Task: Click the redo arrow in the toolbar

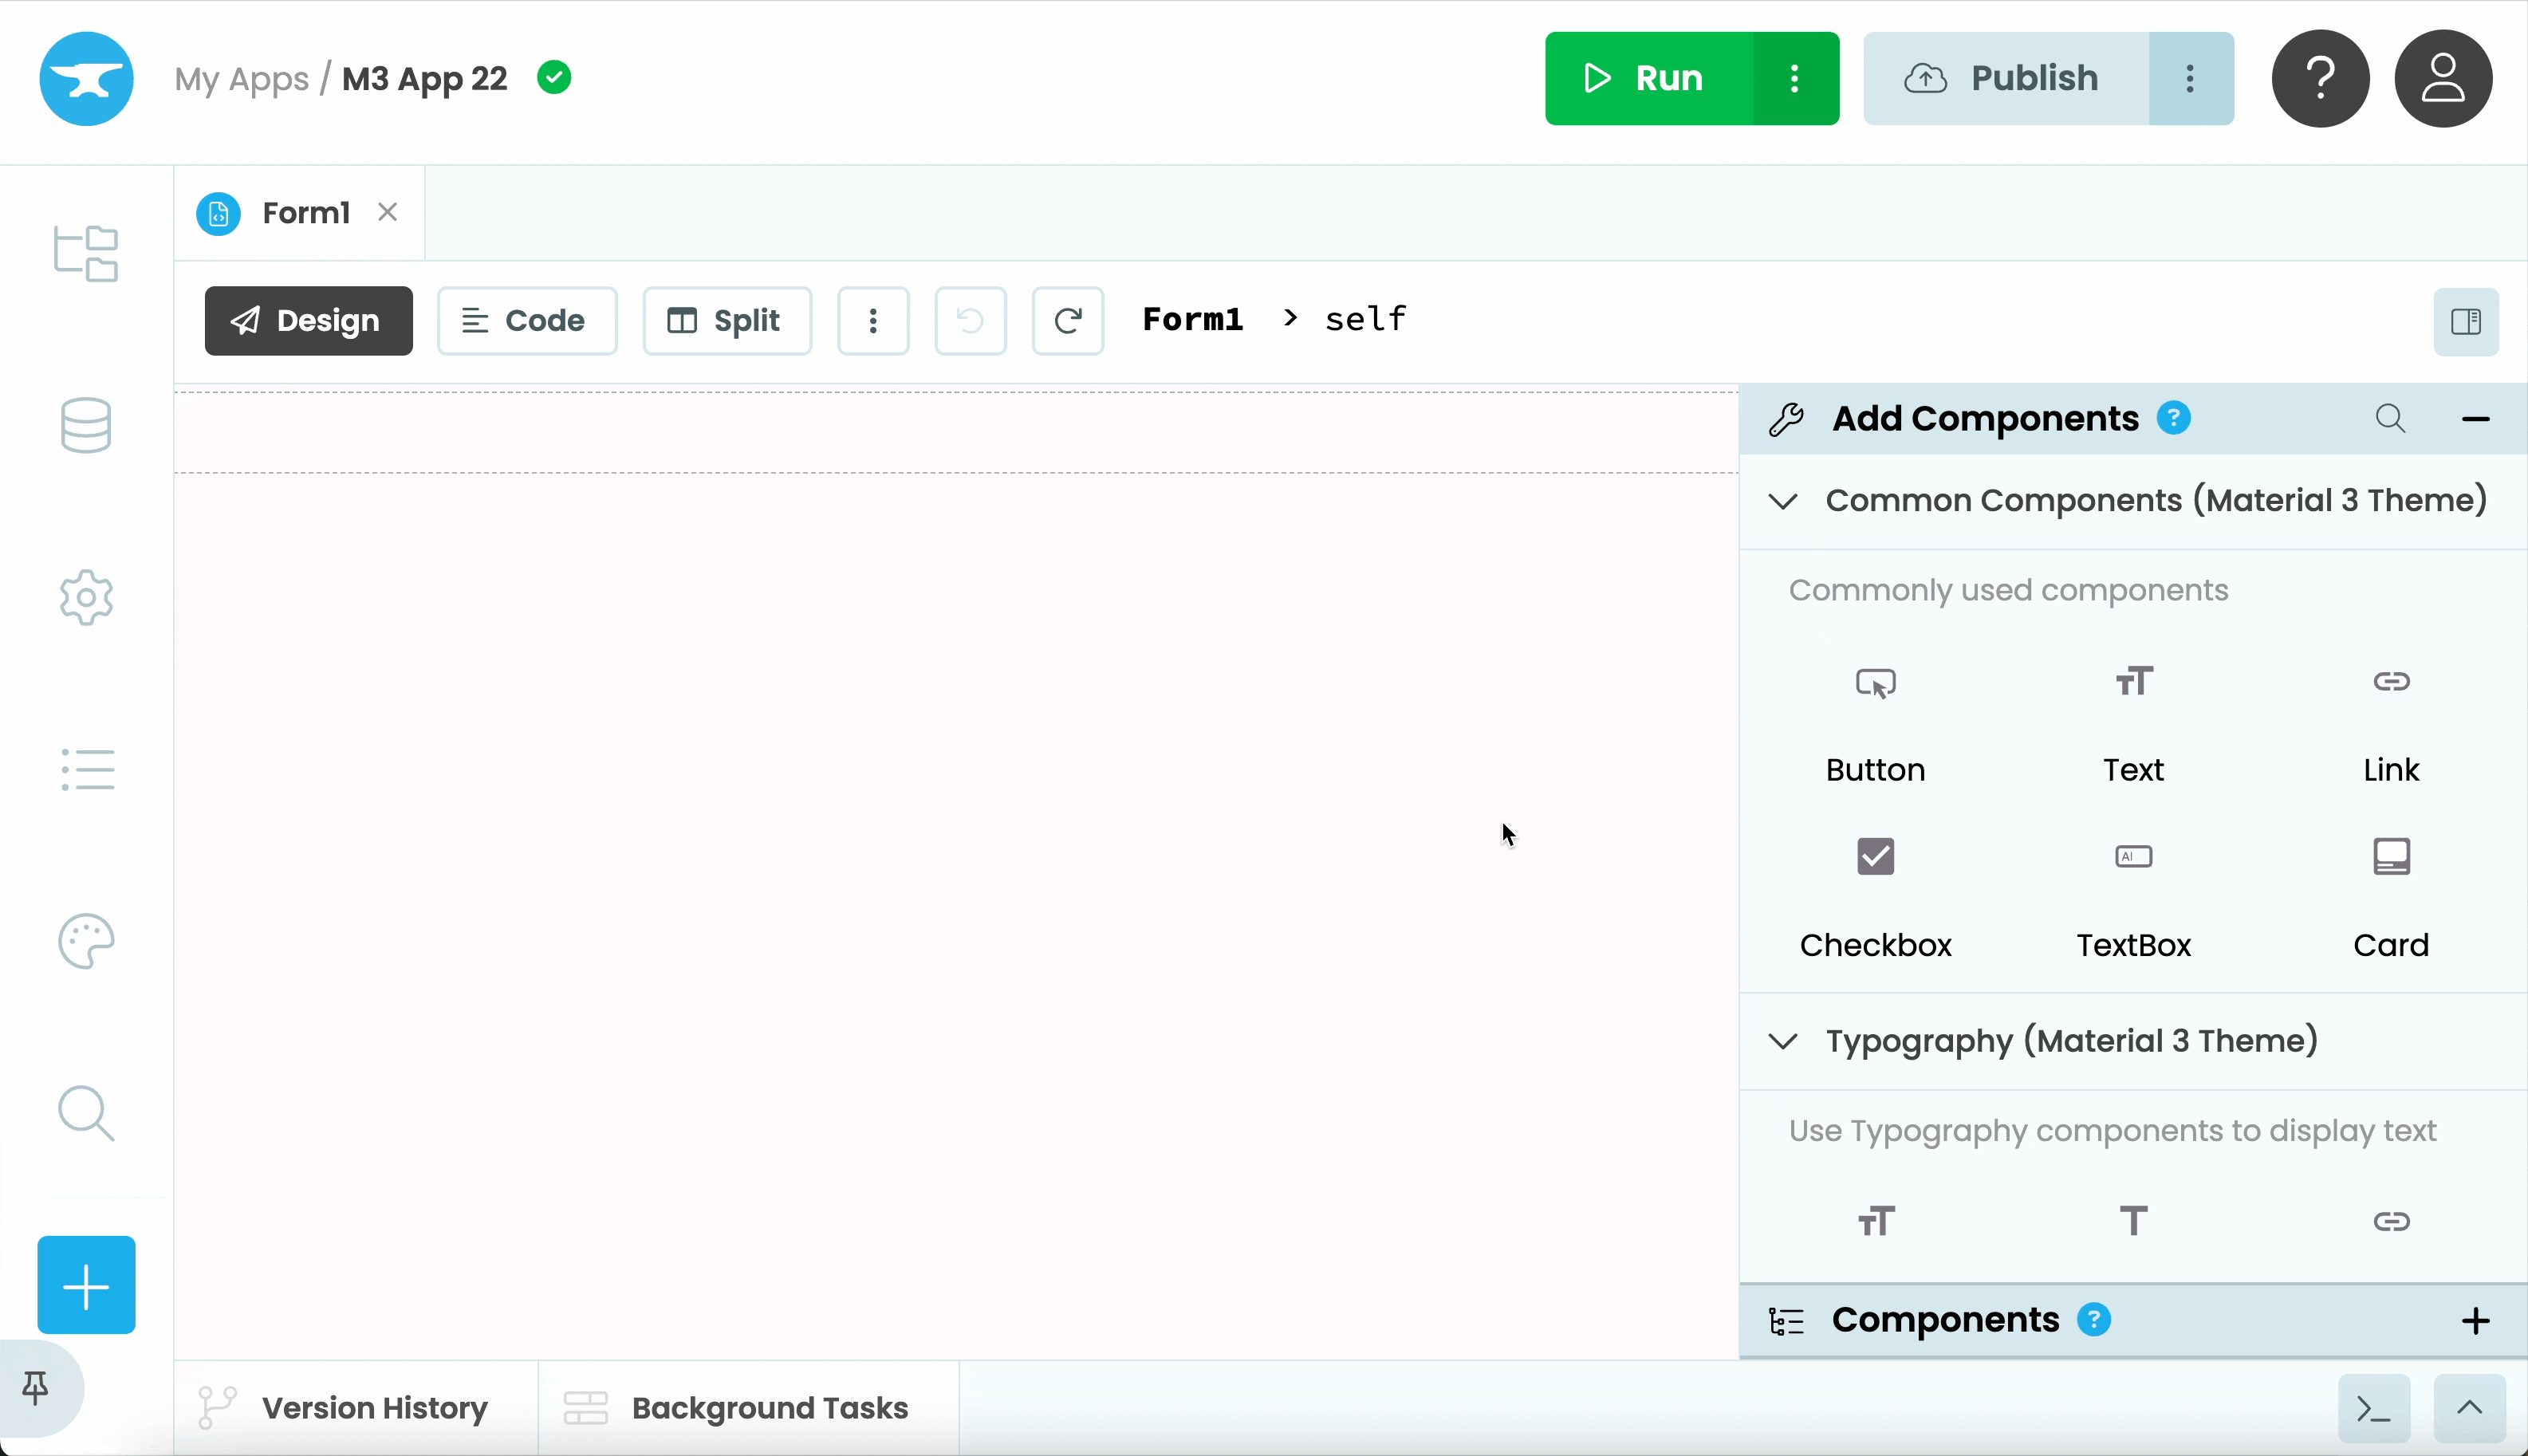Action: click(1067, 320)
